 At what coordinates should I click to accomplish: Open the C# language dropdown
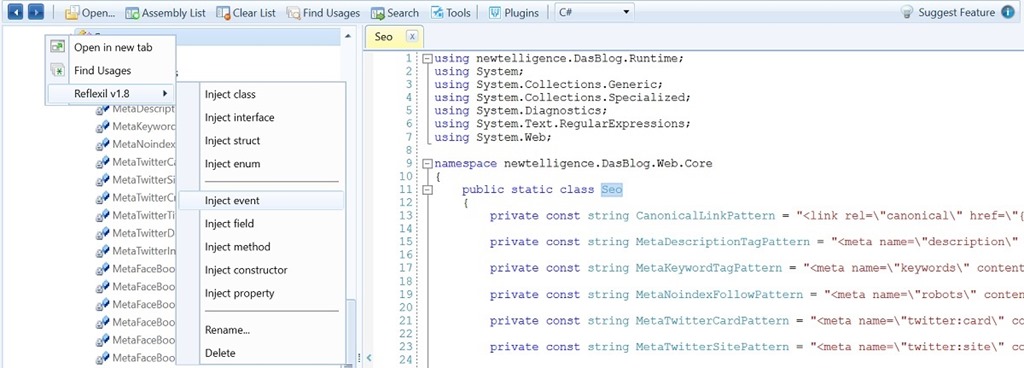coord(594,12)
